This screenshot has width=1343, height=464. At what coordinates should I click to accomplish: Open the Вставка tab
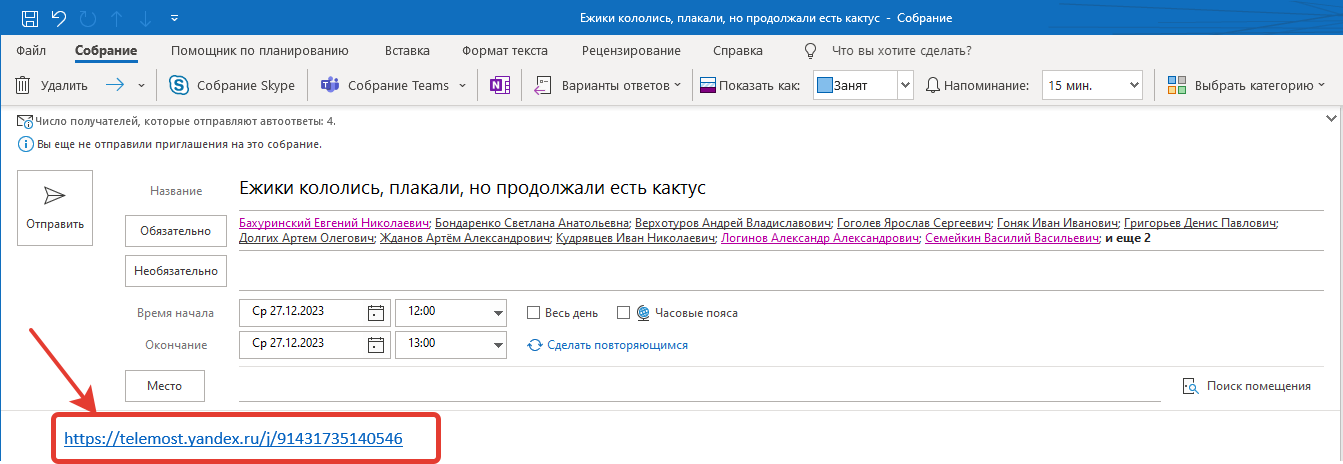coord(407,50)
